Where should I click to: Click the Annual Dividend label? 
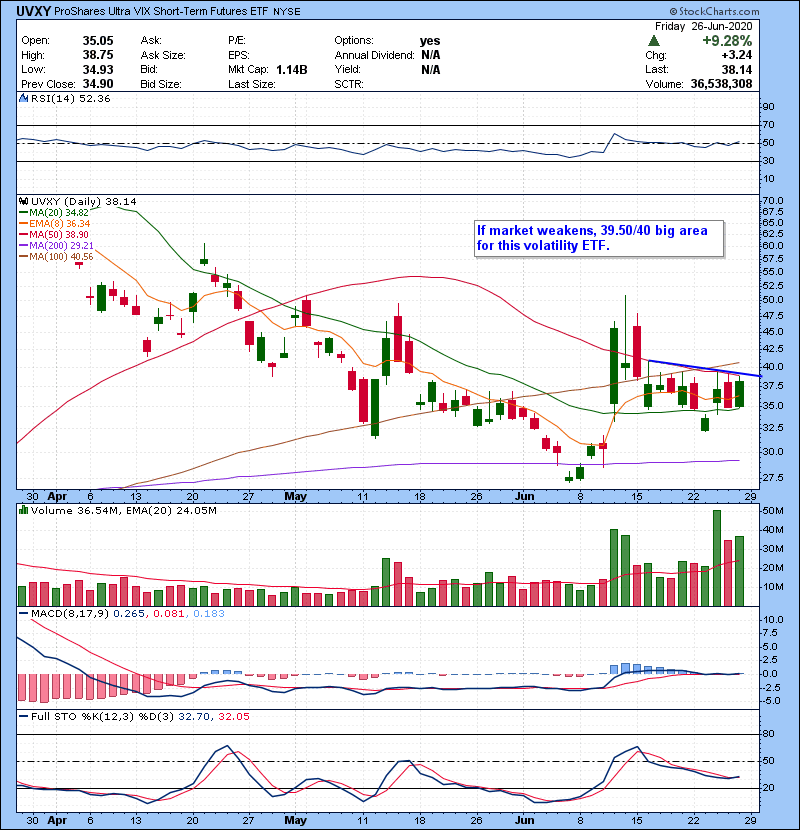pos(374,55)
